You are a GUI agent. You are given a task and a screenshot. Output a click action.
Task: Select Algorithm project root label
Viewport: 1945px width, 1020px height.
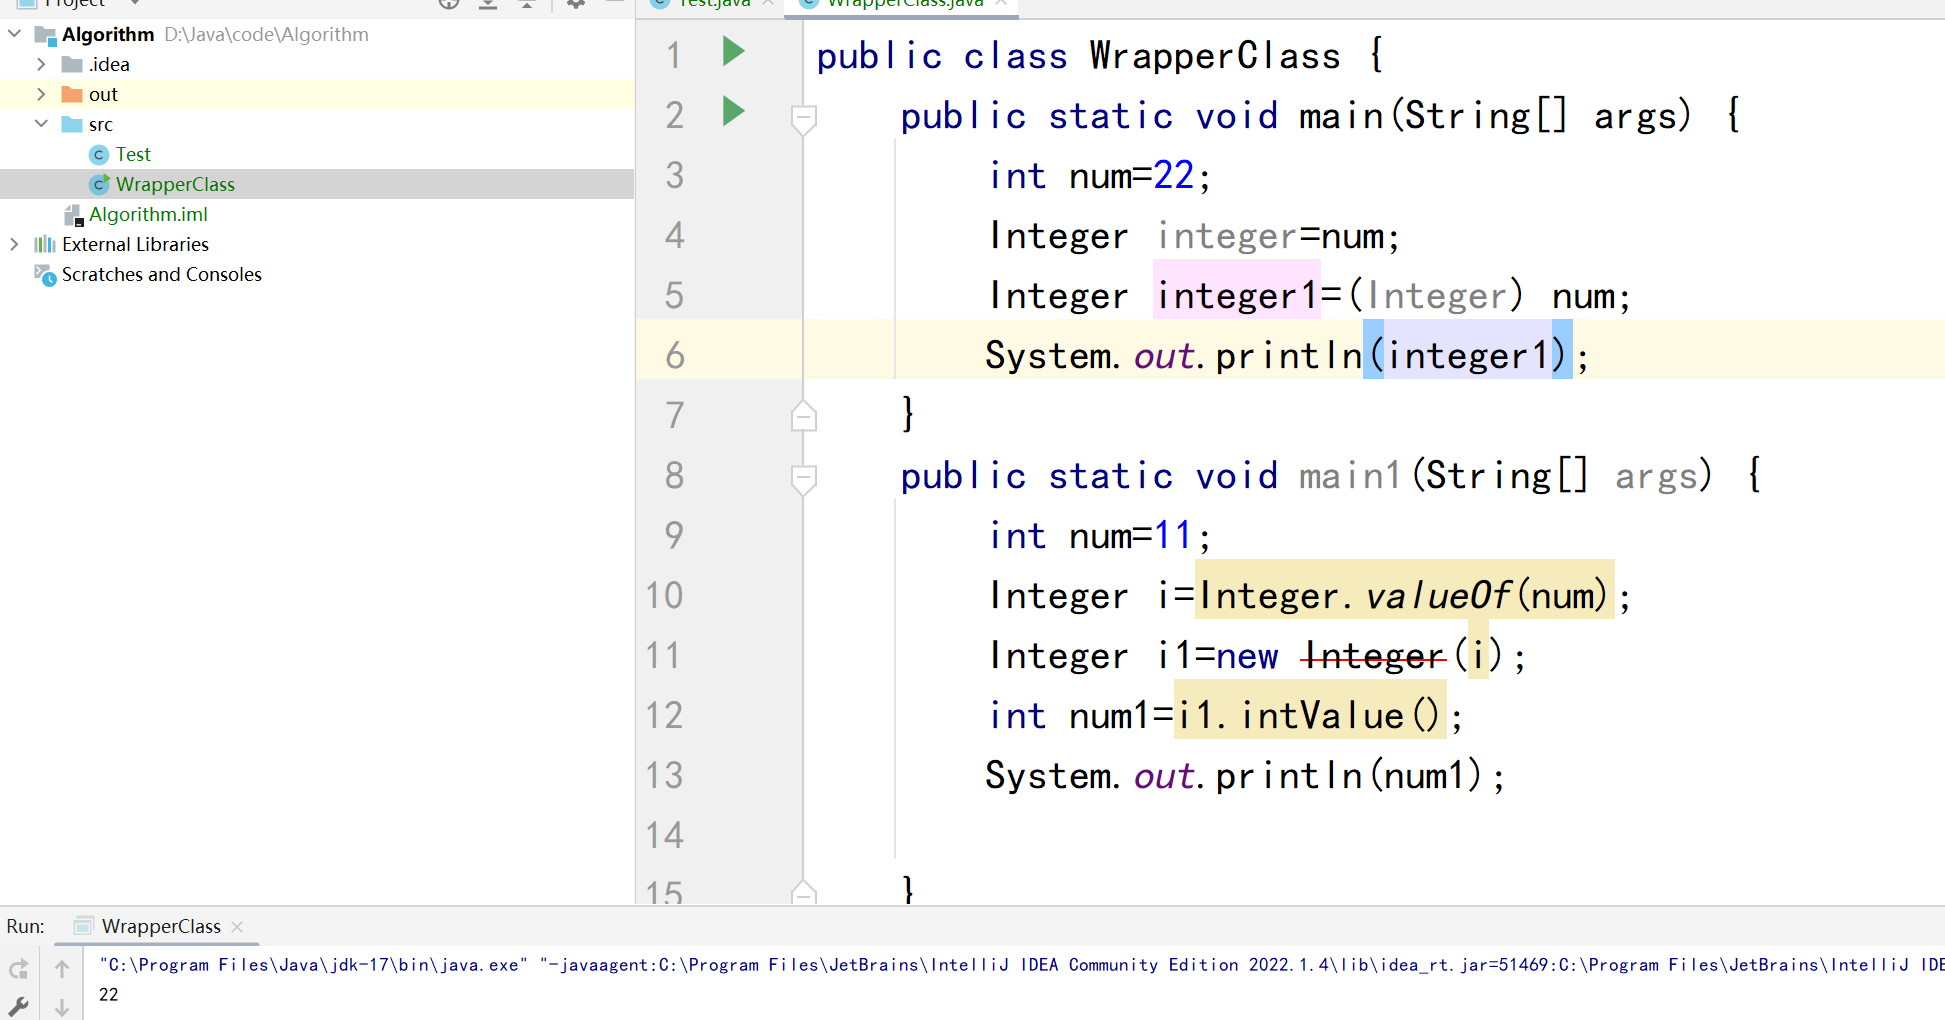coord(108,34)
